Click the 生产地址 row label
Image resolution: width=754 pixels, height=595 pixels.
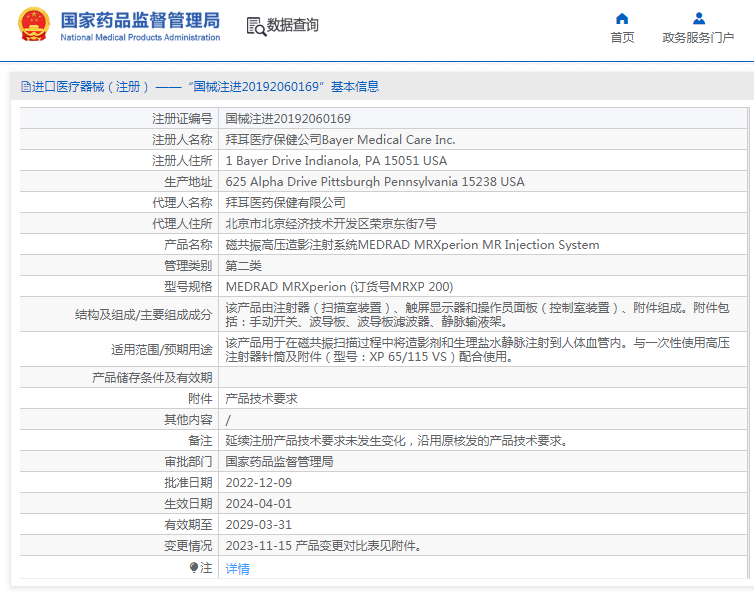click(x=188, y=181)
